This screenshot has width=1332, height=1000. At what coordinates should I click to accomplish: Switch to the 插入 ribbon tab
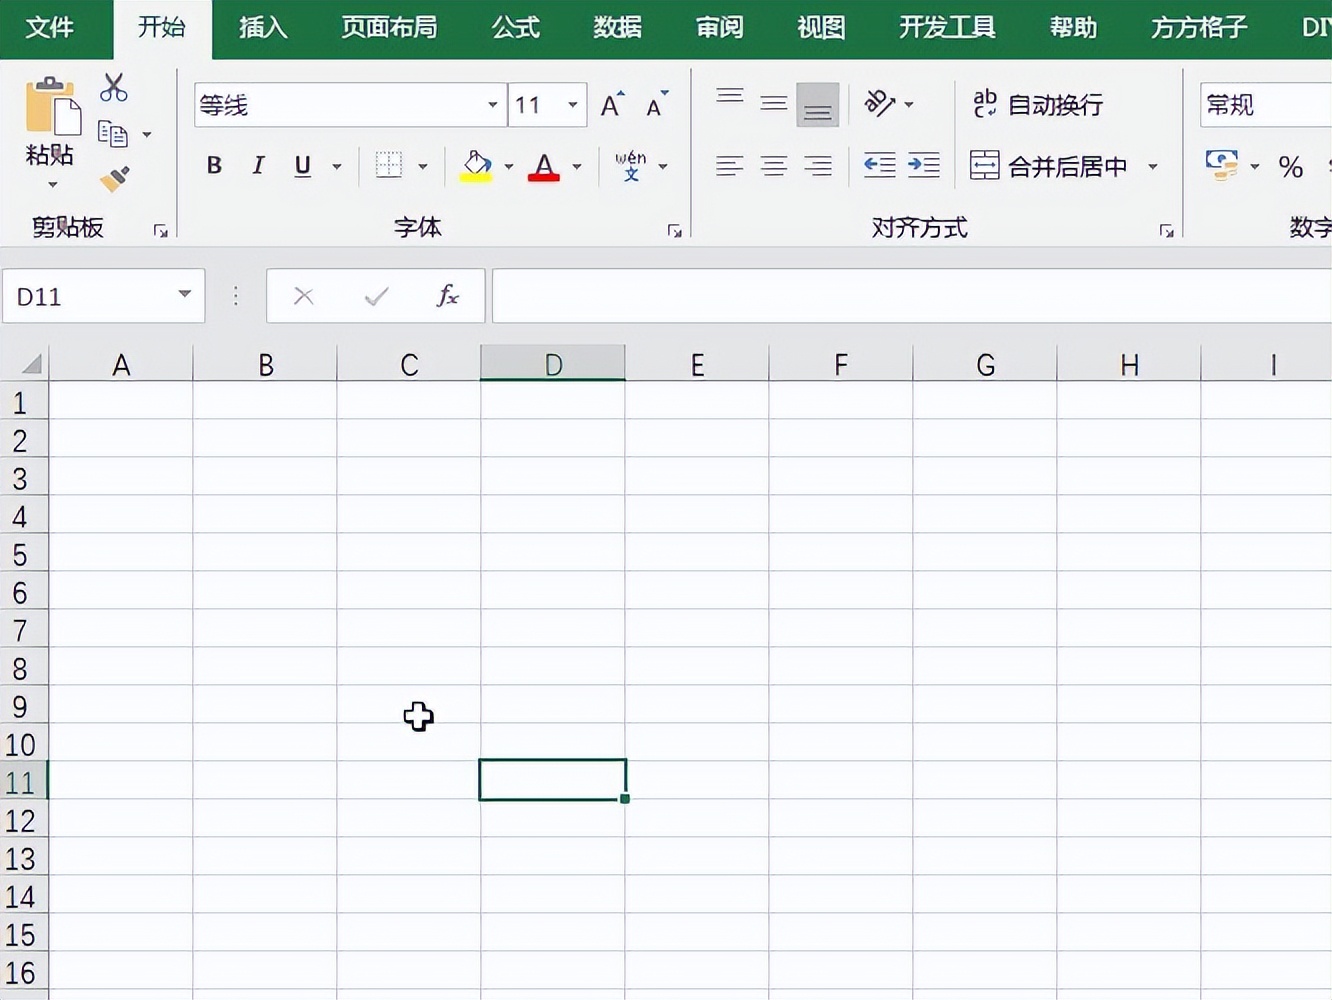point(262,28)
